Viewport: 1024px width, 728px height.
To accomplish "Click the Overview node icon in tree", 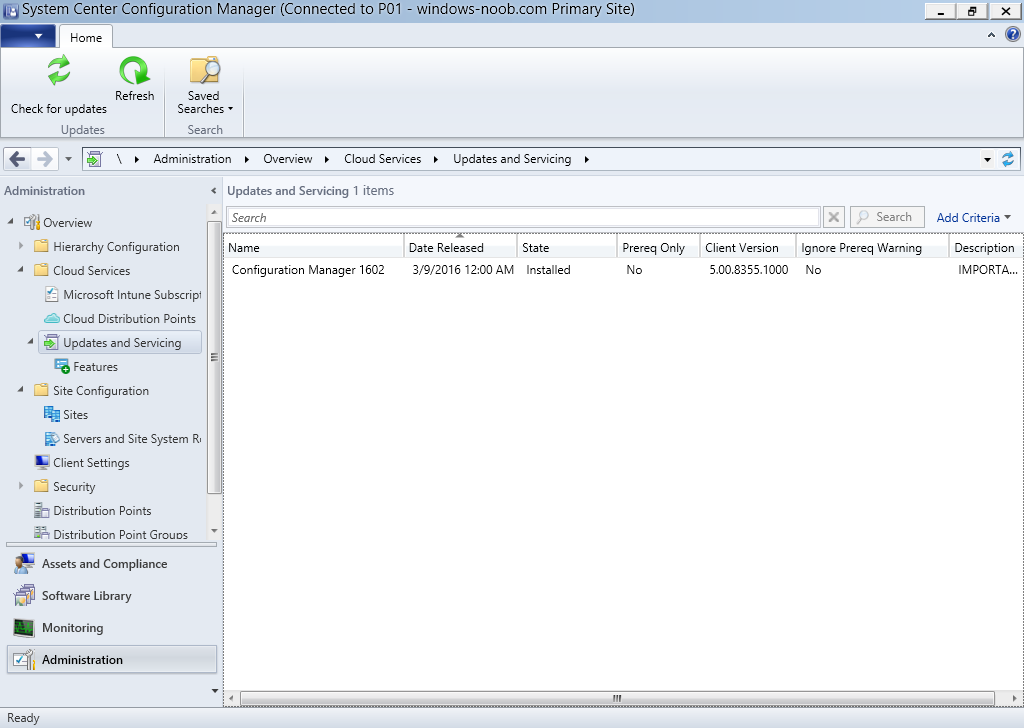I will tap(32, 223).
